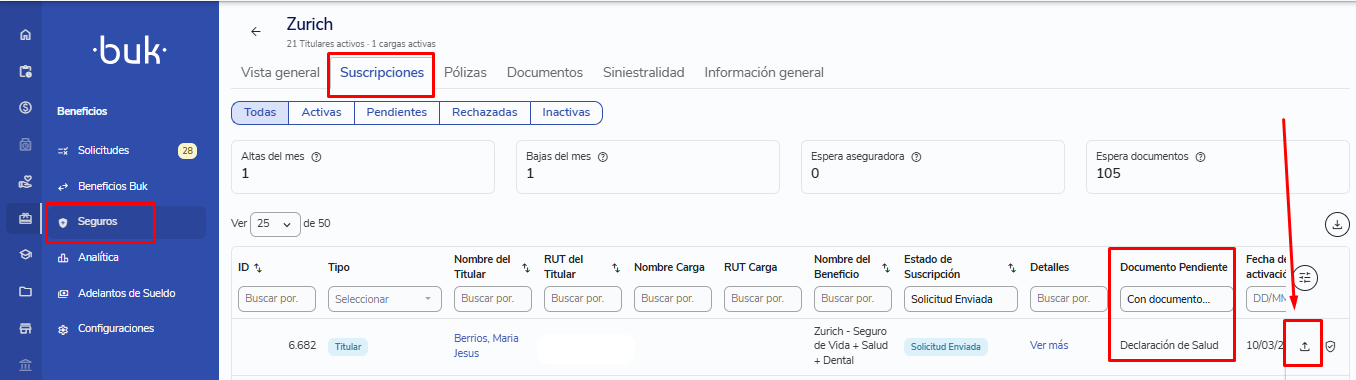This screenshot has height=380, width=1356.
Task: Click the Nombre del Titular search field
Action: click(493, 299)
